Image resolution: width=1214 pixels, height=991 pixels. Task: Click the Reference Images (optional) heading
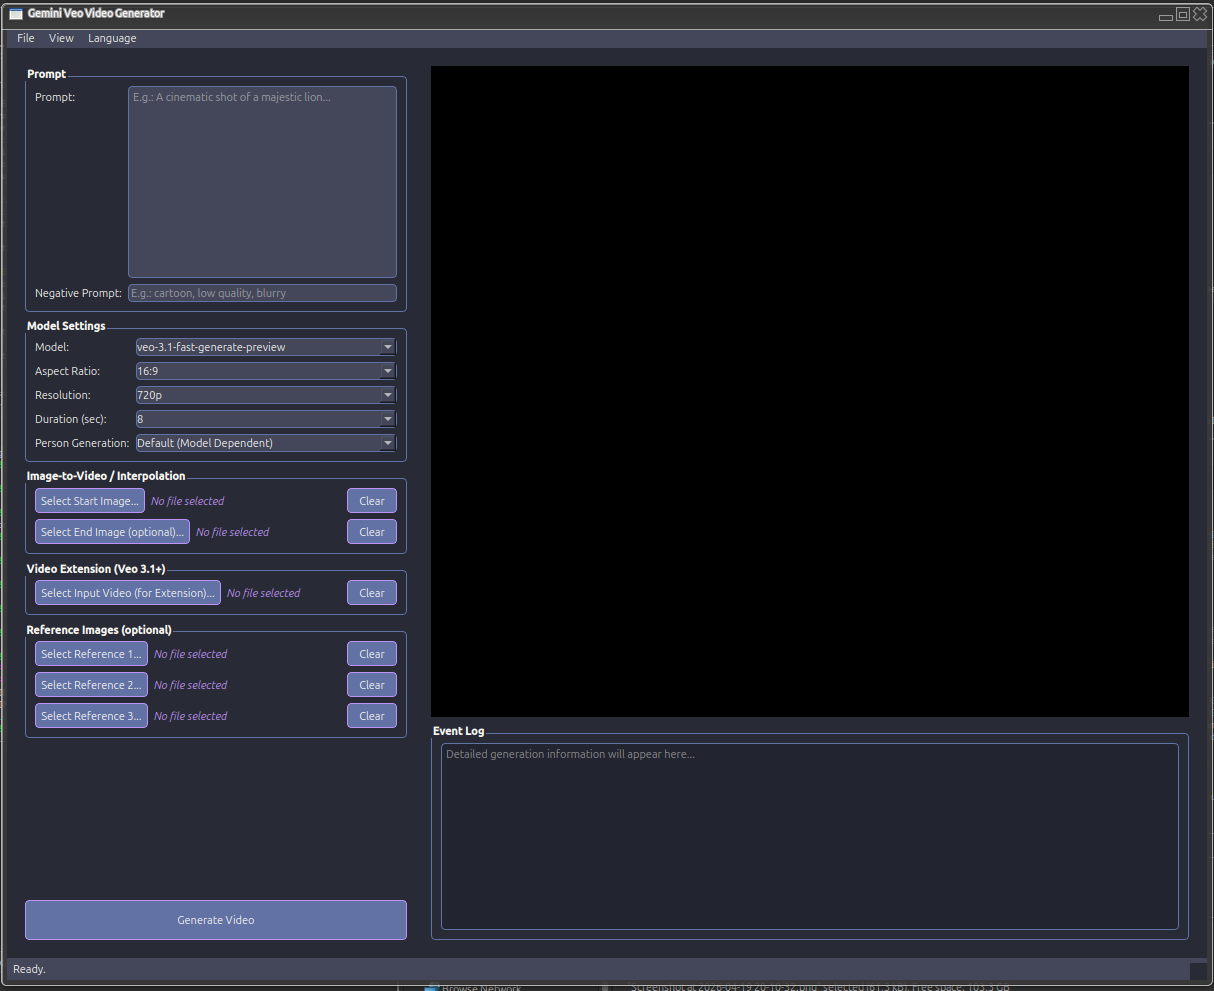tap(99, 630)
